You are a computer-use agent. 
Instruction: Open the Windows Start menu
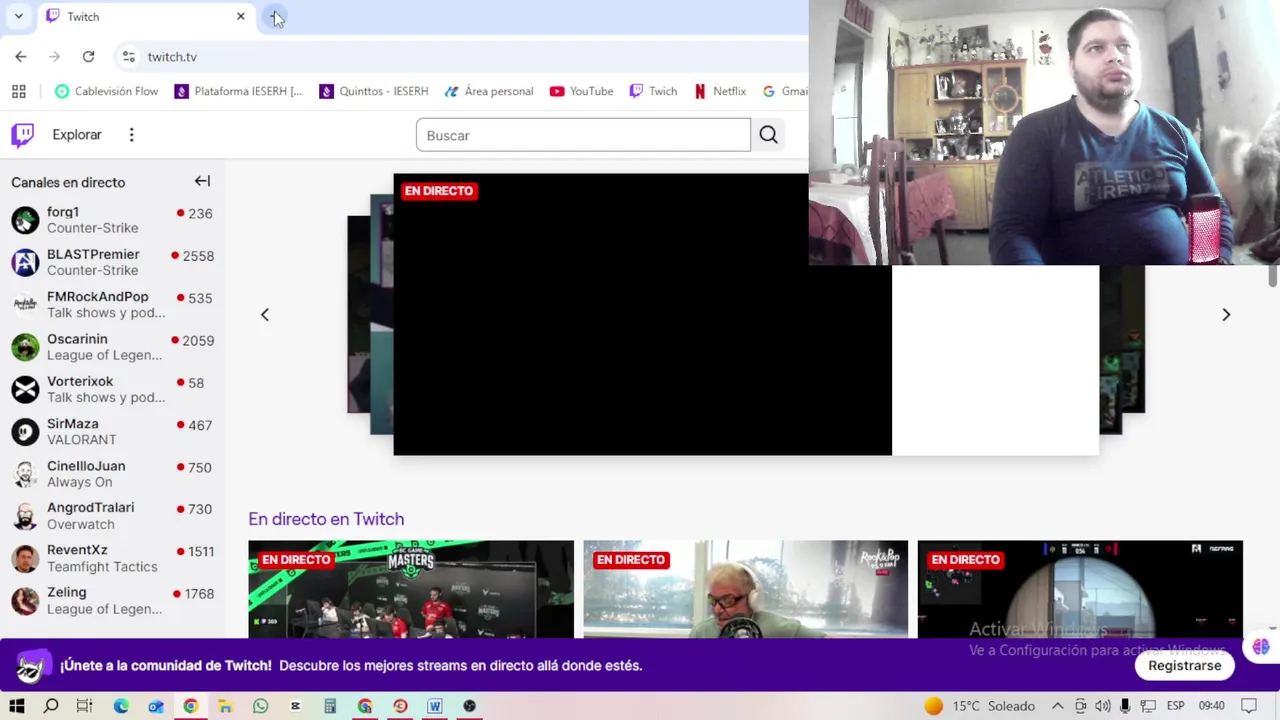coord(17,706)
